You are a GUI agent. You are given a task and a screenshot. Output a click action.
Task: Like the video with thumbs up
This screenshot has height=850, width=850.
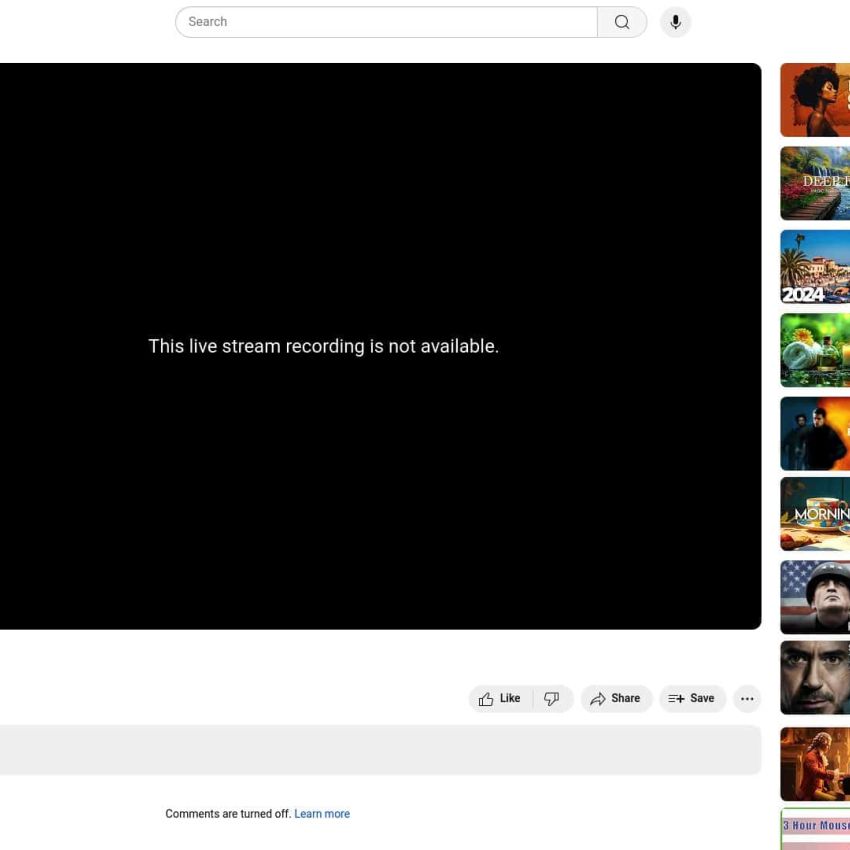tap(500, 699)
